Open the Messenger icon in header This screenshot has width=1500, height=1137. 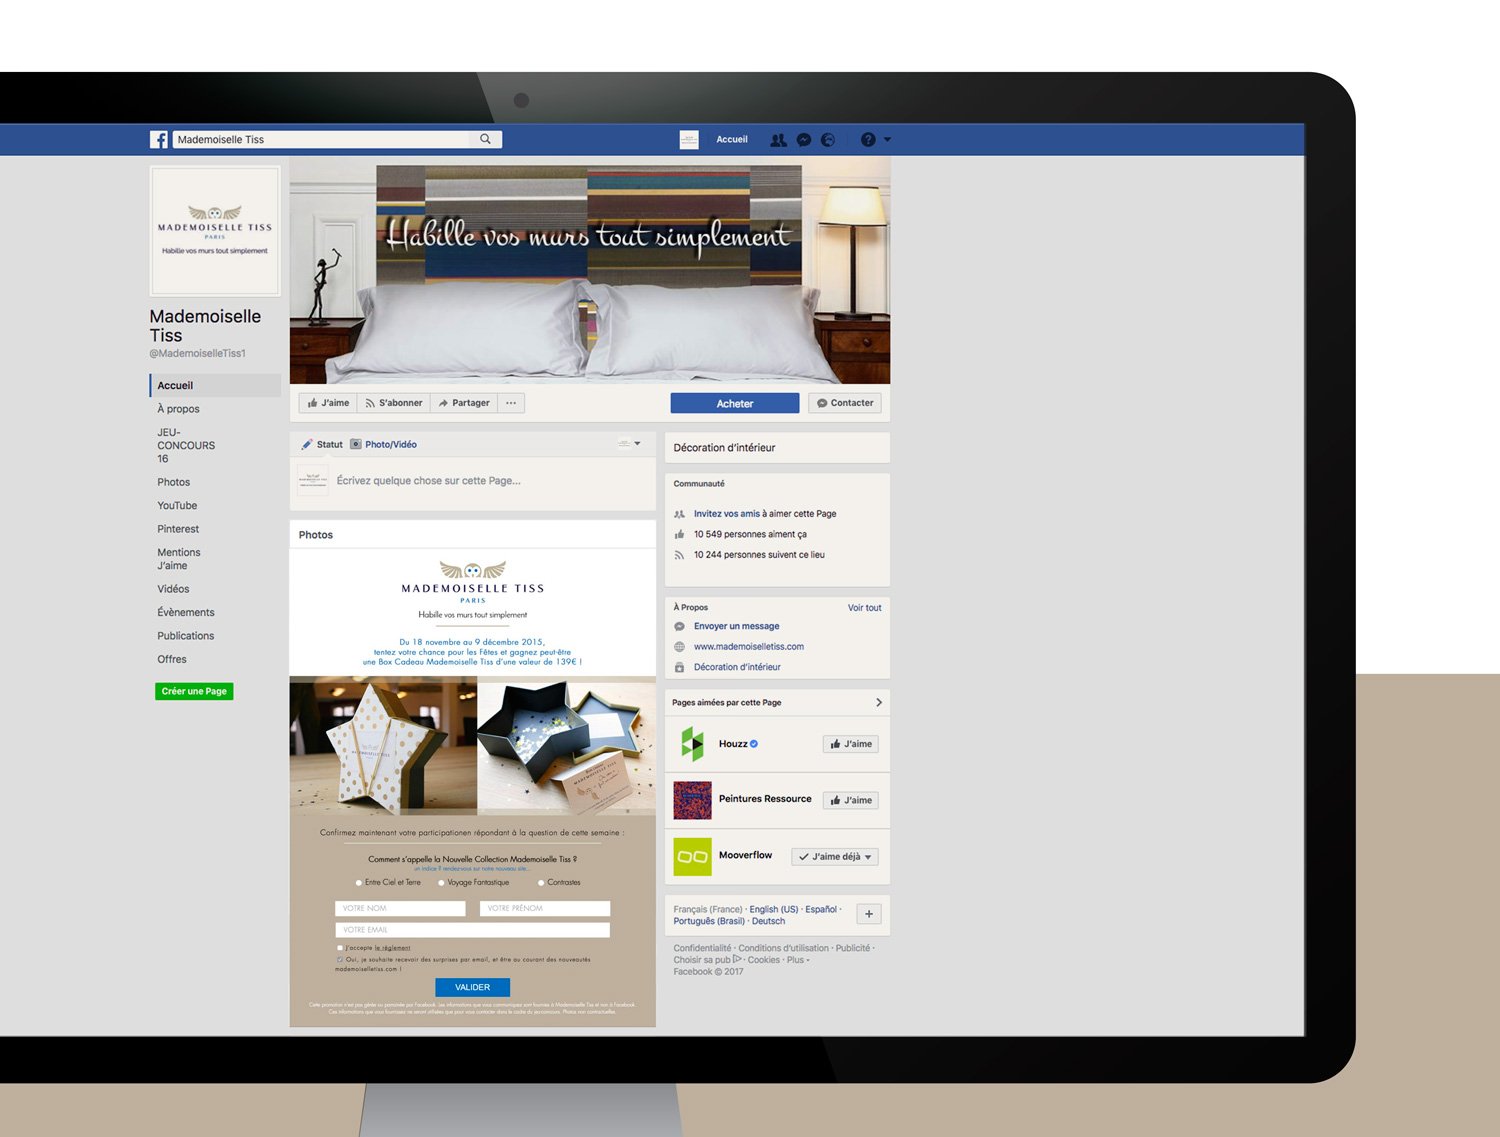coord(804,140)
